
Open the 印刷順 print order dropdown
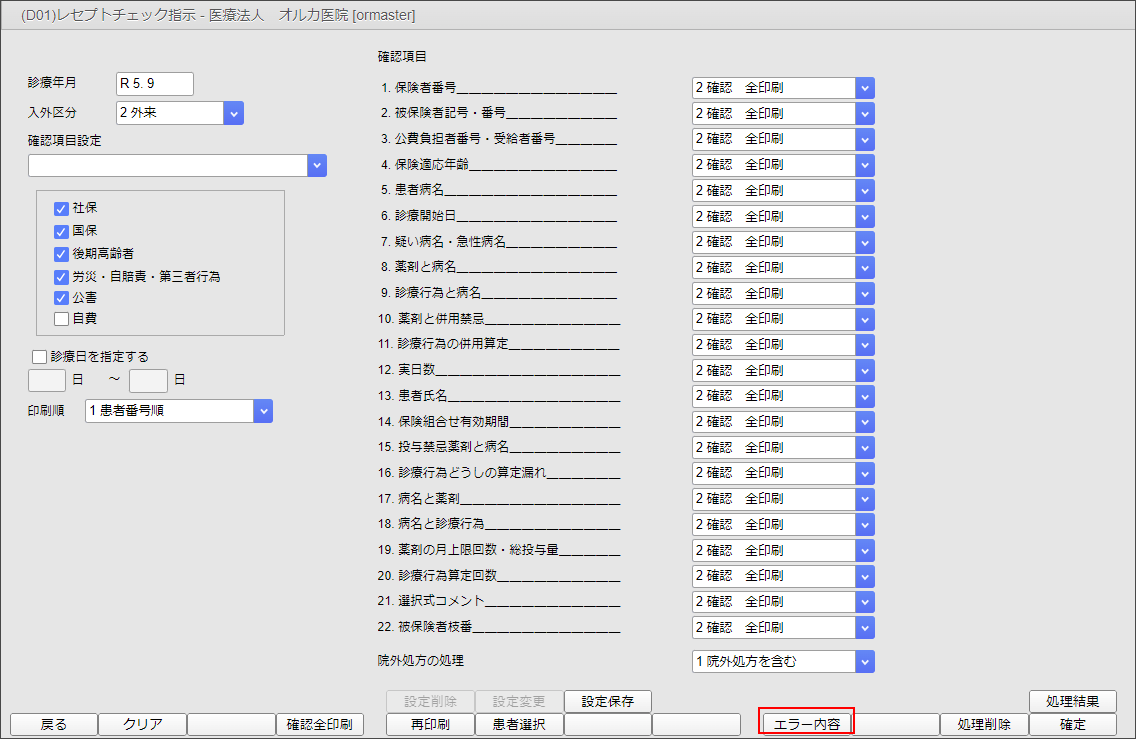point(262,410)
